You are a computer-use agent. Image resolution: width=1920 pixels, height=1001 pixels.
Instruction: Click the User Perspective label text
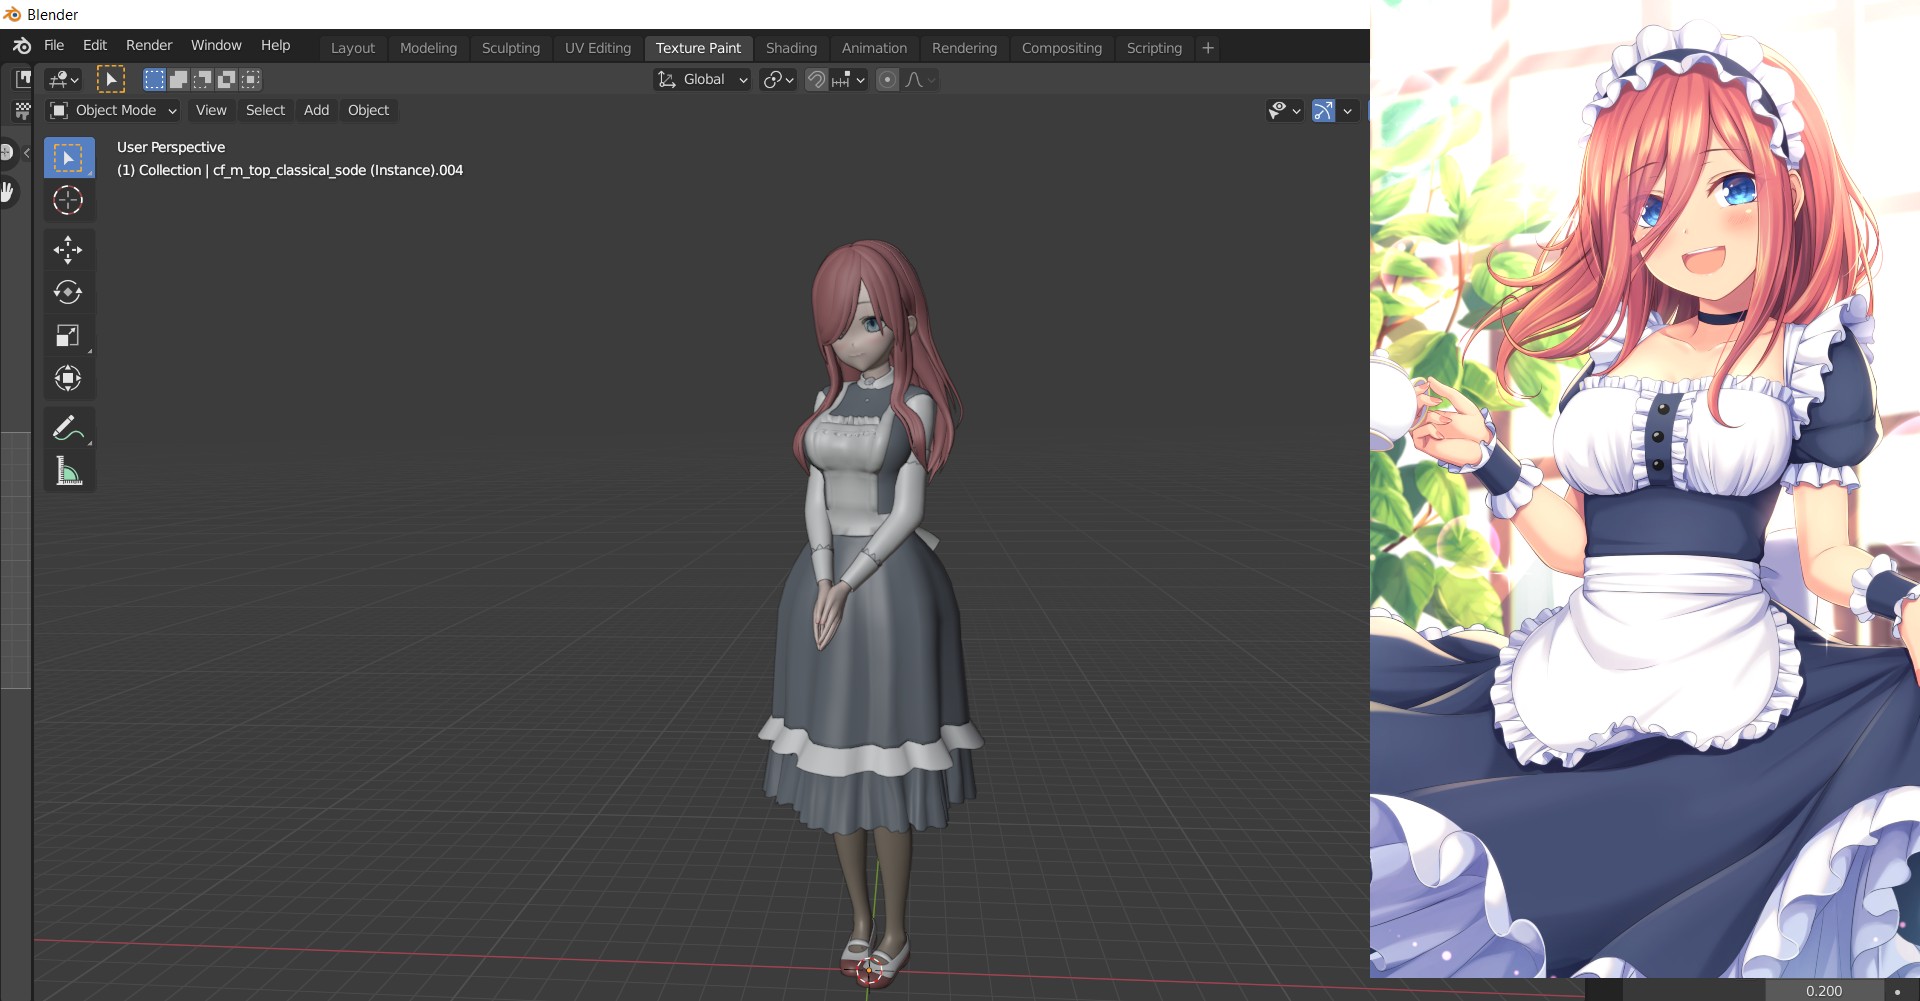pos(171,147)
